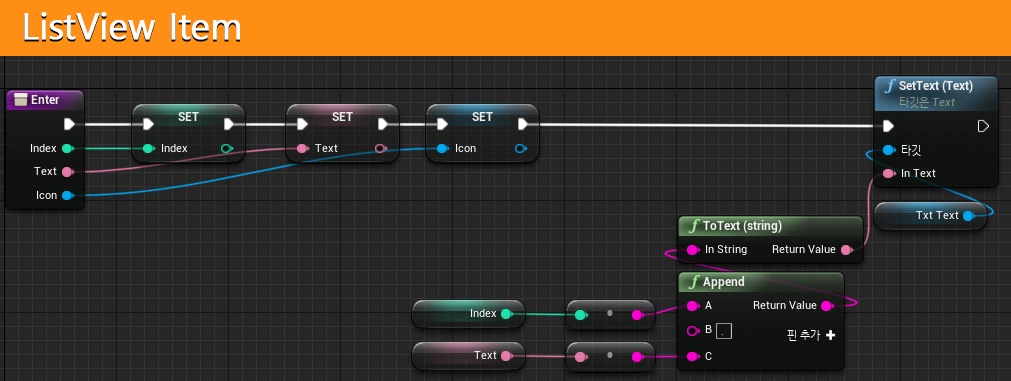Click the 타깃 input pin on SetText
Image resolution: width=1011 pixels, height=381 pixels.
pos(888,150)
